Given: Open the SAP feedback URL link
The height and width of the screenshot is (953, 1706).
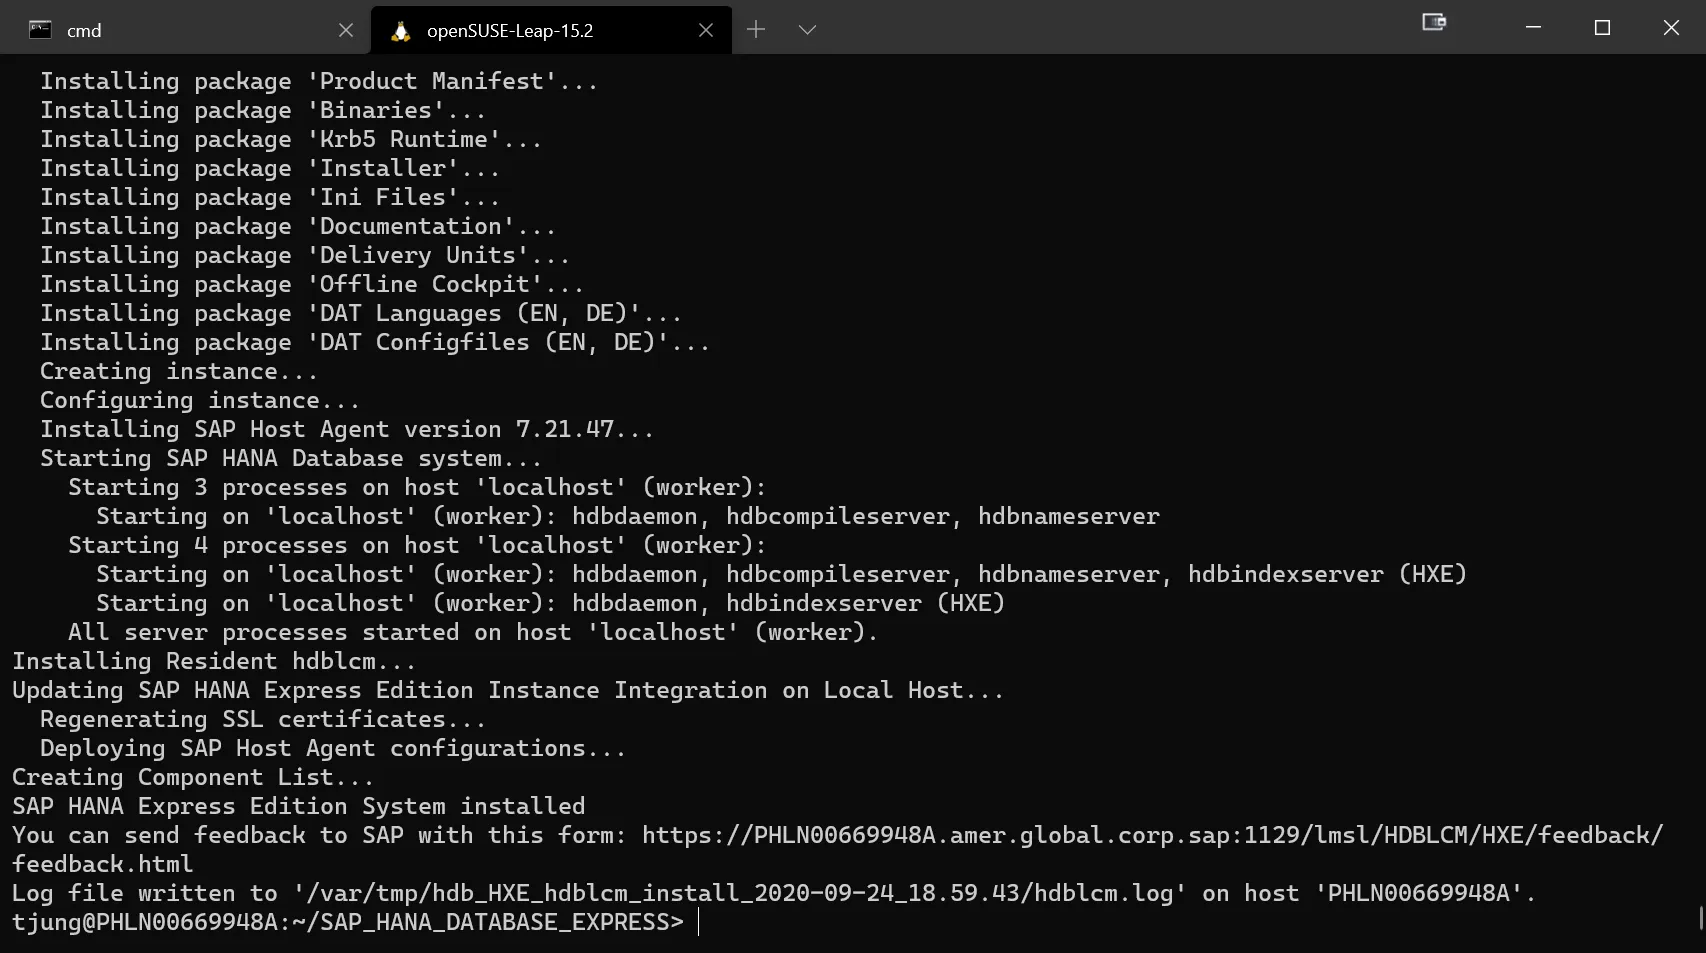Looking at the screenshot, I should coord(1152,836).
